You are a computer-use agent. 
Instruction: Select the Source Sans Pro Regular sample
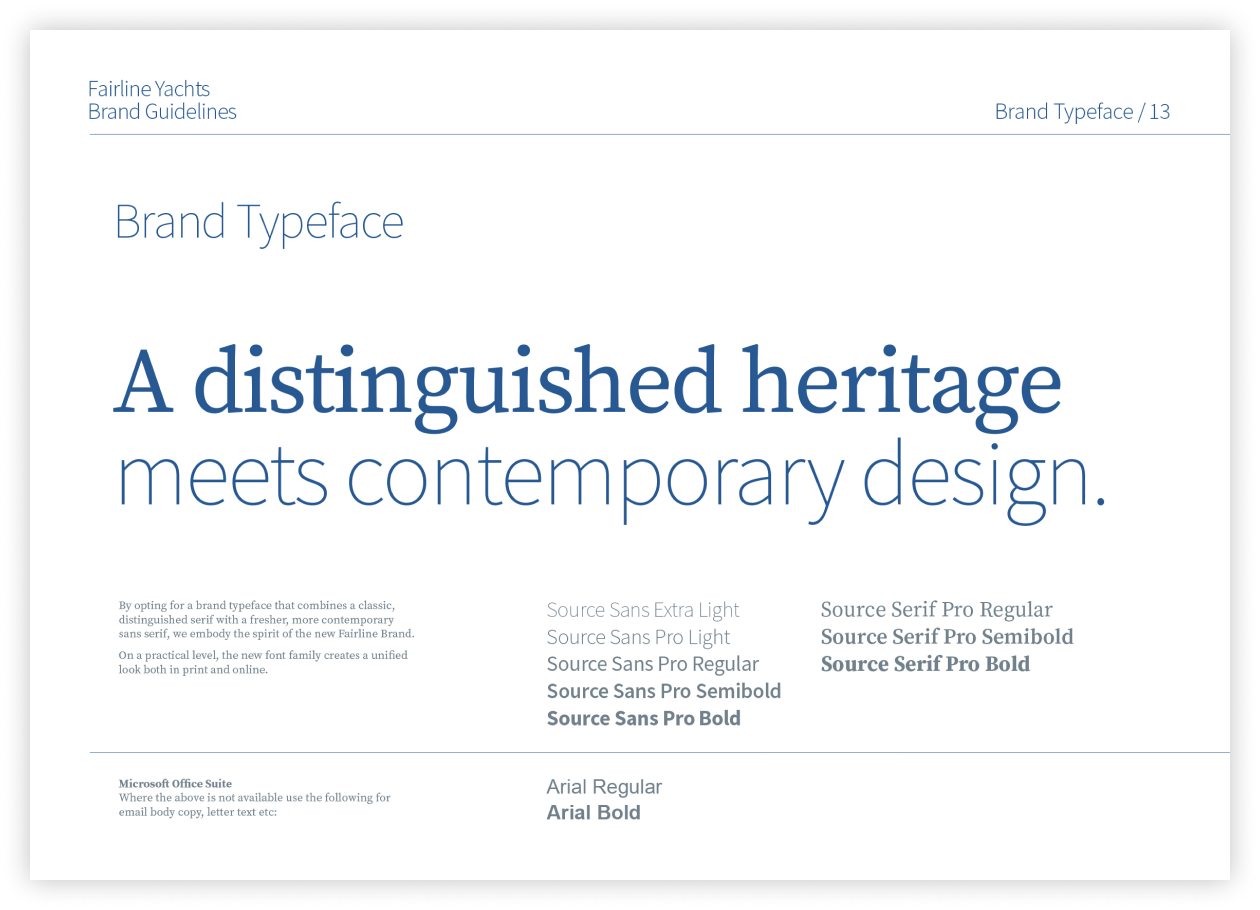[x=652, y=664]
